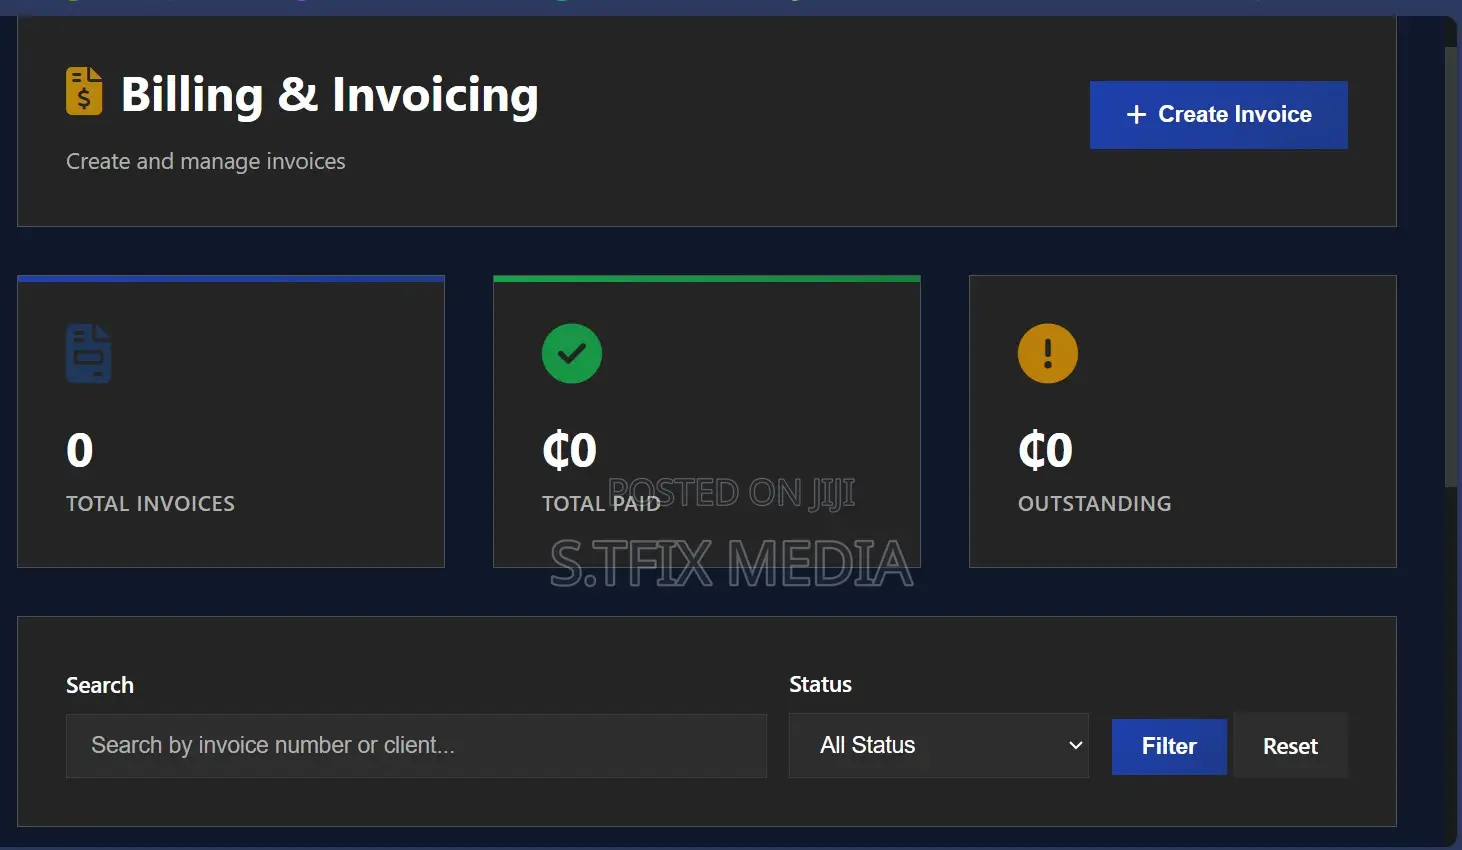Click the Search field label
The width and height of the screenshot is (1462, 850).
[100, 685]
